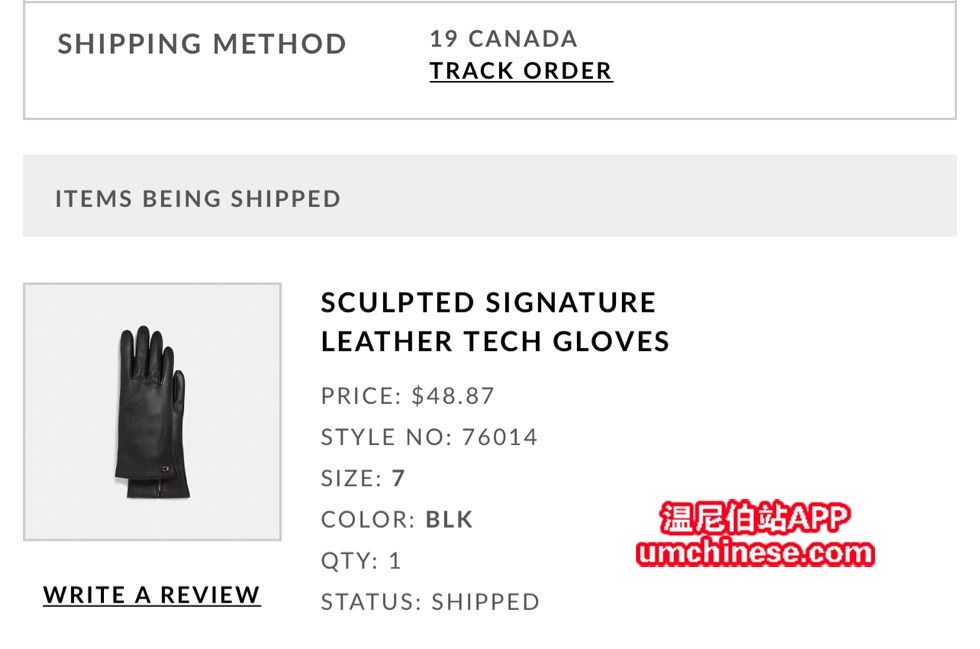The height and width of the screenshot is (649, 980).
Task: Select the 19 Canada shipping text
Action: point(503,38)
